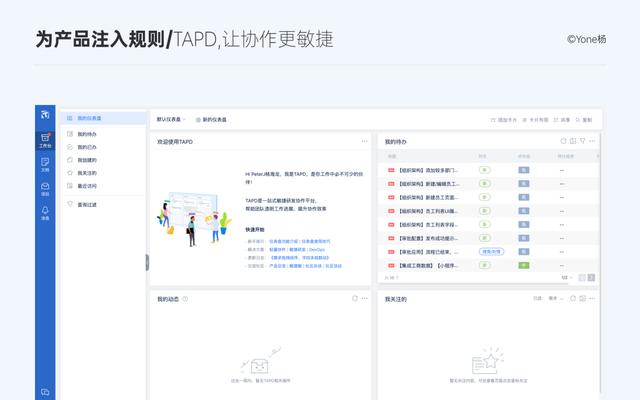
Task: Click 共享 in the top toolbar
Action: 562,120
